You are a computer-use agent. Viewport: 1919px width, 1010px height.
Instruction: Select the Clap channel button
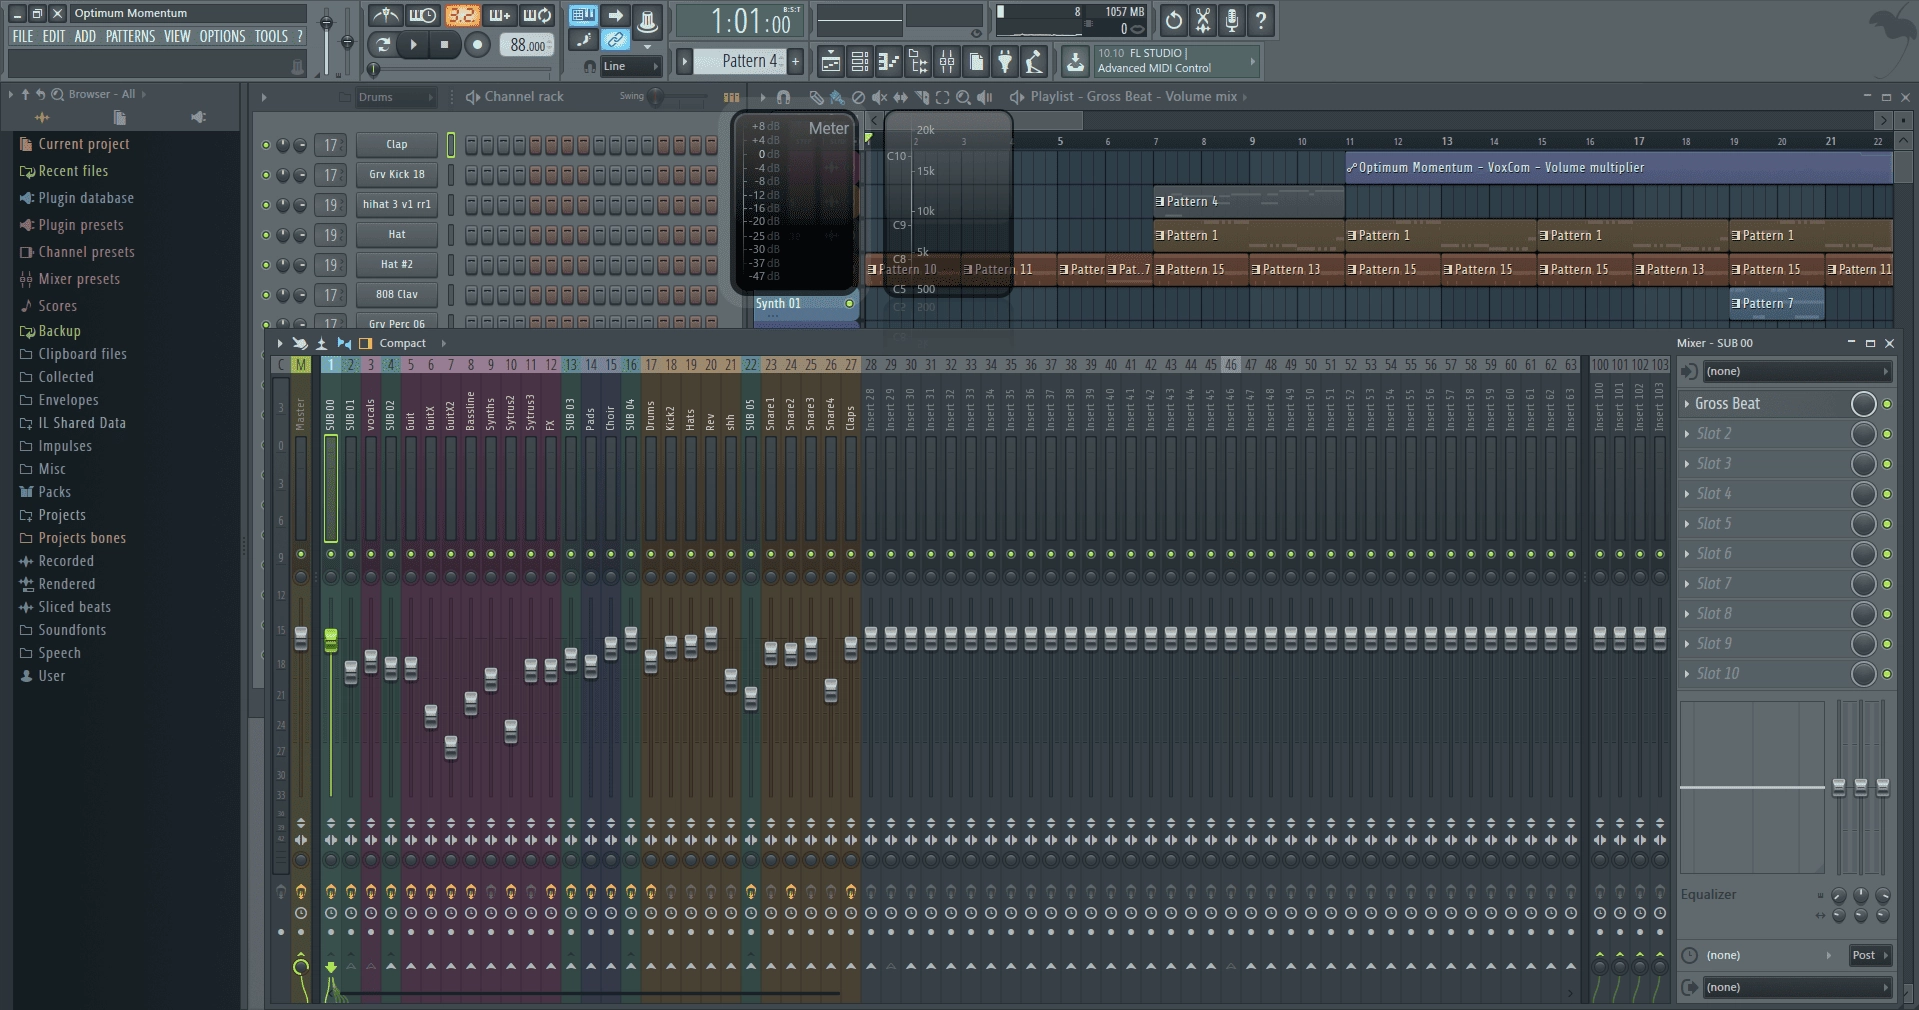coord(397,144)
